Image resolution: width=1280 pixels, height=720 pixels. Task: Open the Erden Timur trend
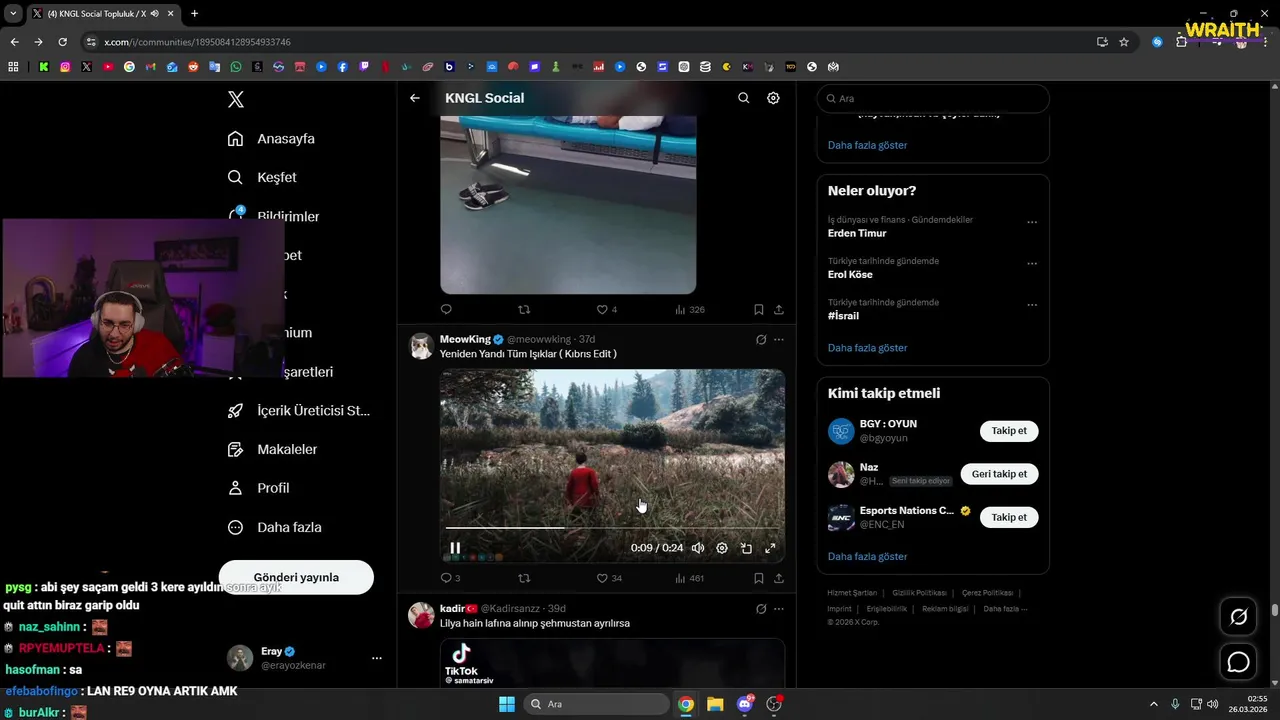pyautogui.click(x=857, y=233)
